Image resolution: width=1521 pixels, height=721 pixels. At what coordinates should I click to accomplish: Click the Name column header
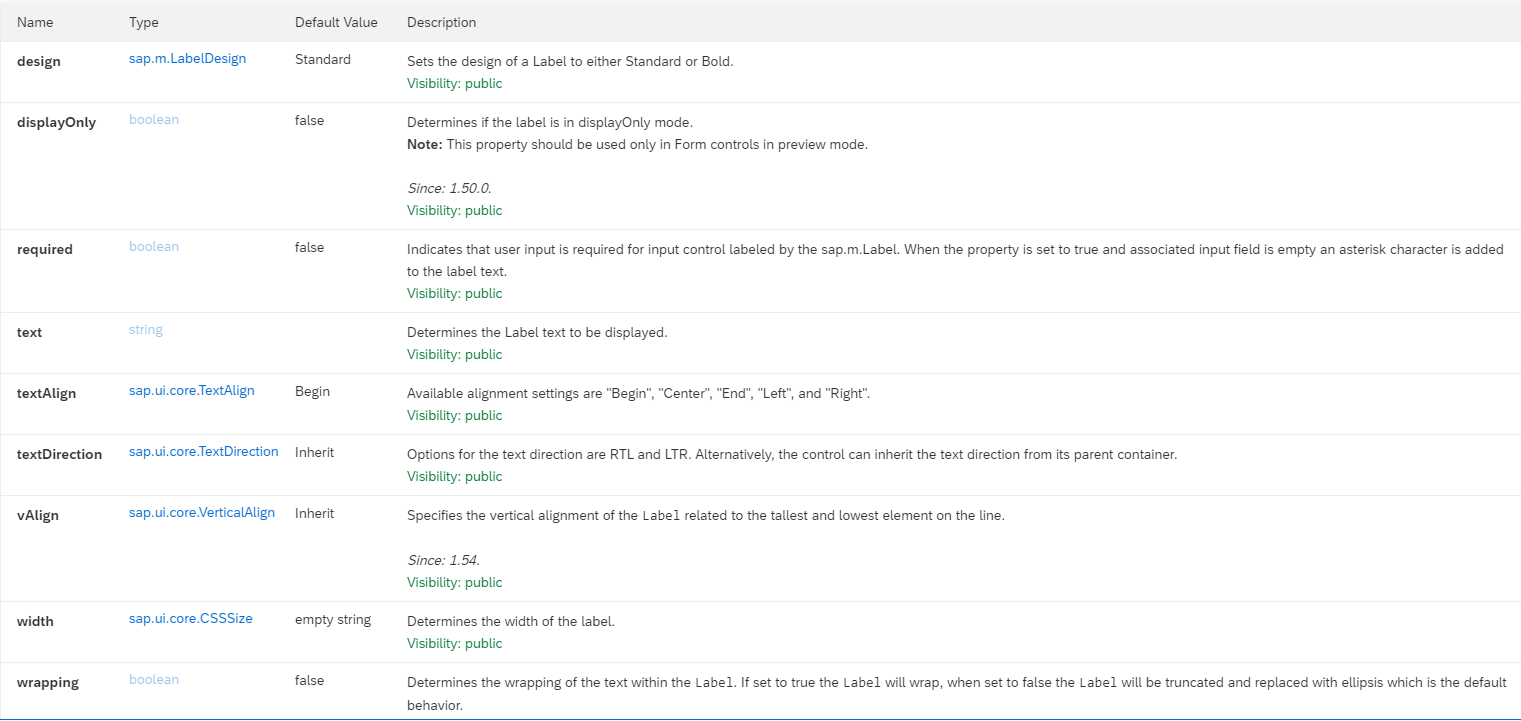[35, 22]
